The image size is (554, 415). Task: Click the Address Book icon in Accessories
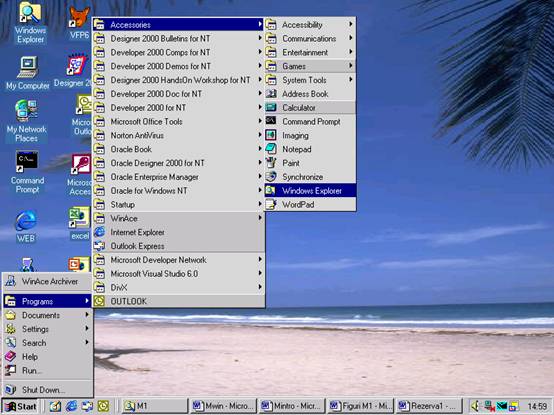[271, 94]
